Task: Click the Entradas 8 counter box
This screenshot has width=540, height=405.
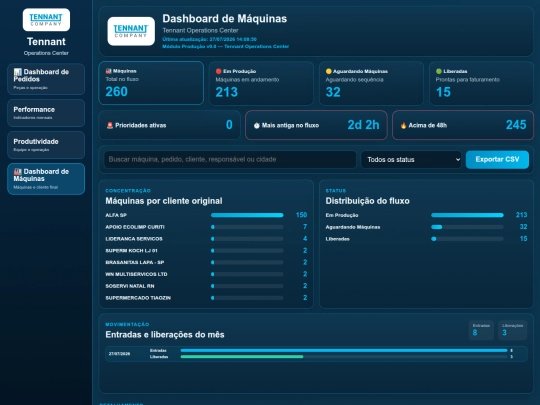Action: (481, 330)
